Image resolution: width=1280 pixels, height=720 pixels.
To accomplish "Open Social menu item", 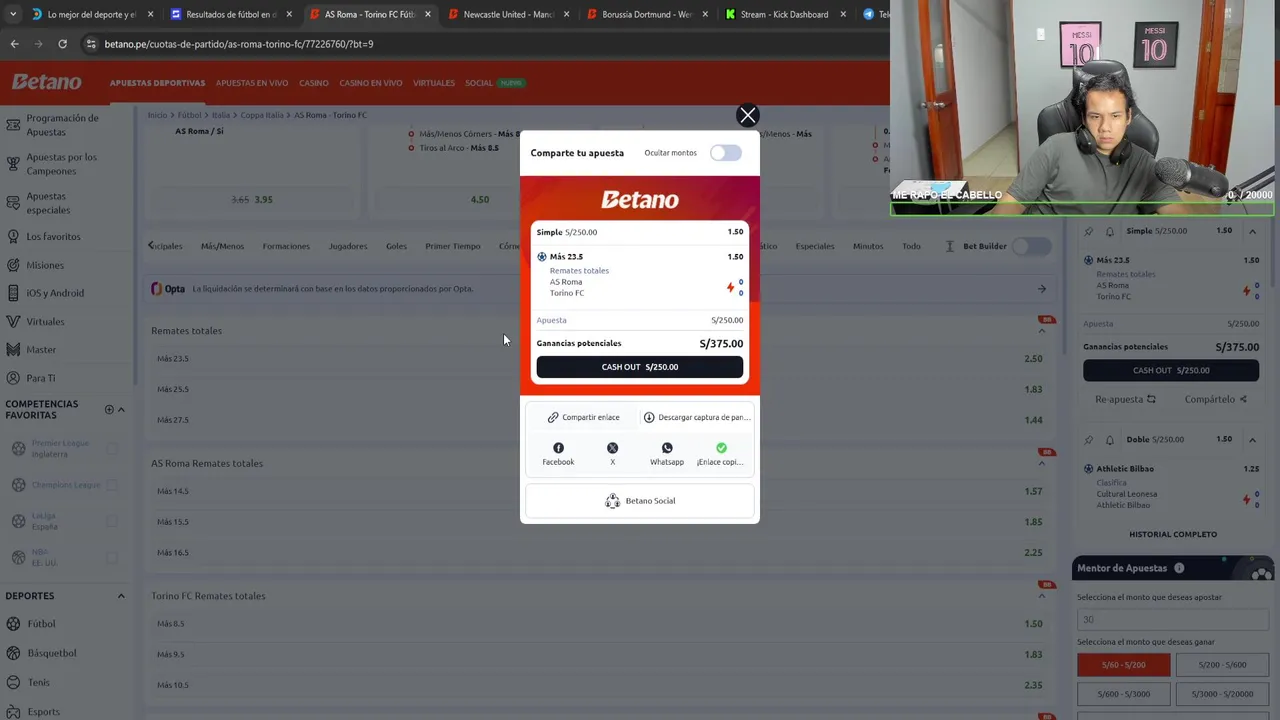I will 478,83.
